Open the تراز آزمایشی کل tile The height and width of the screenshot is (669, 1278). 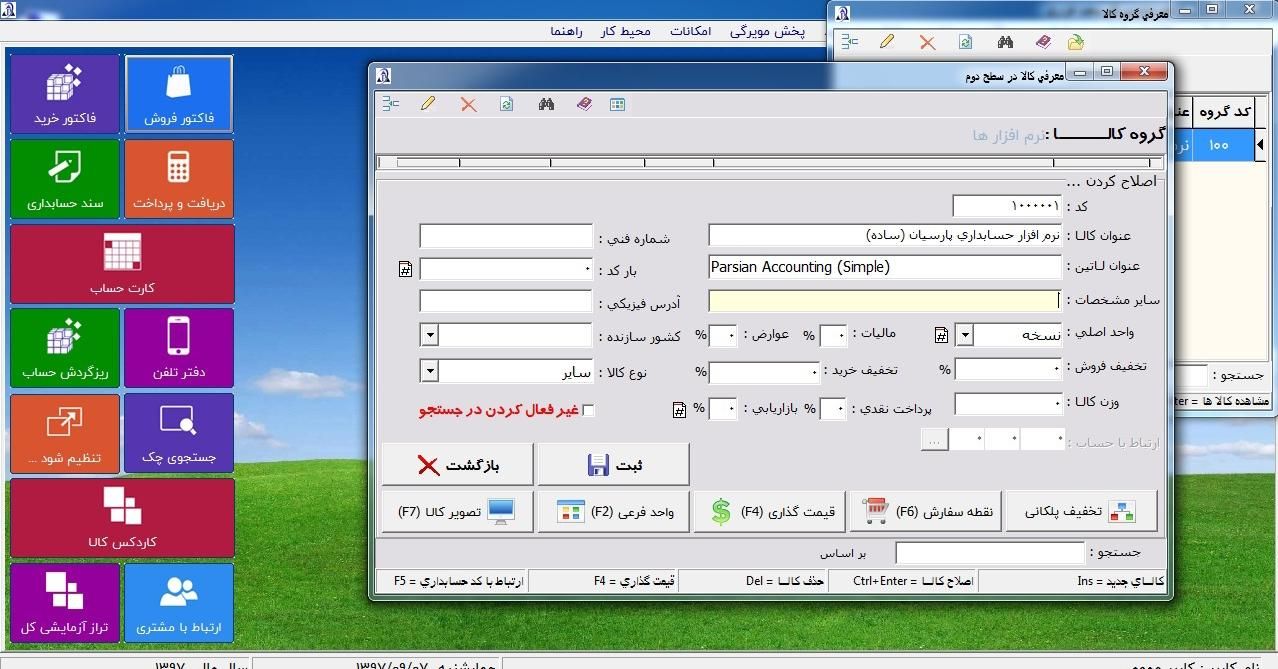point(65,603)
